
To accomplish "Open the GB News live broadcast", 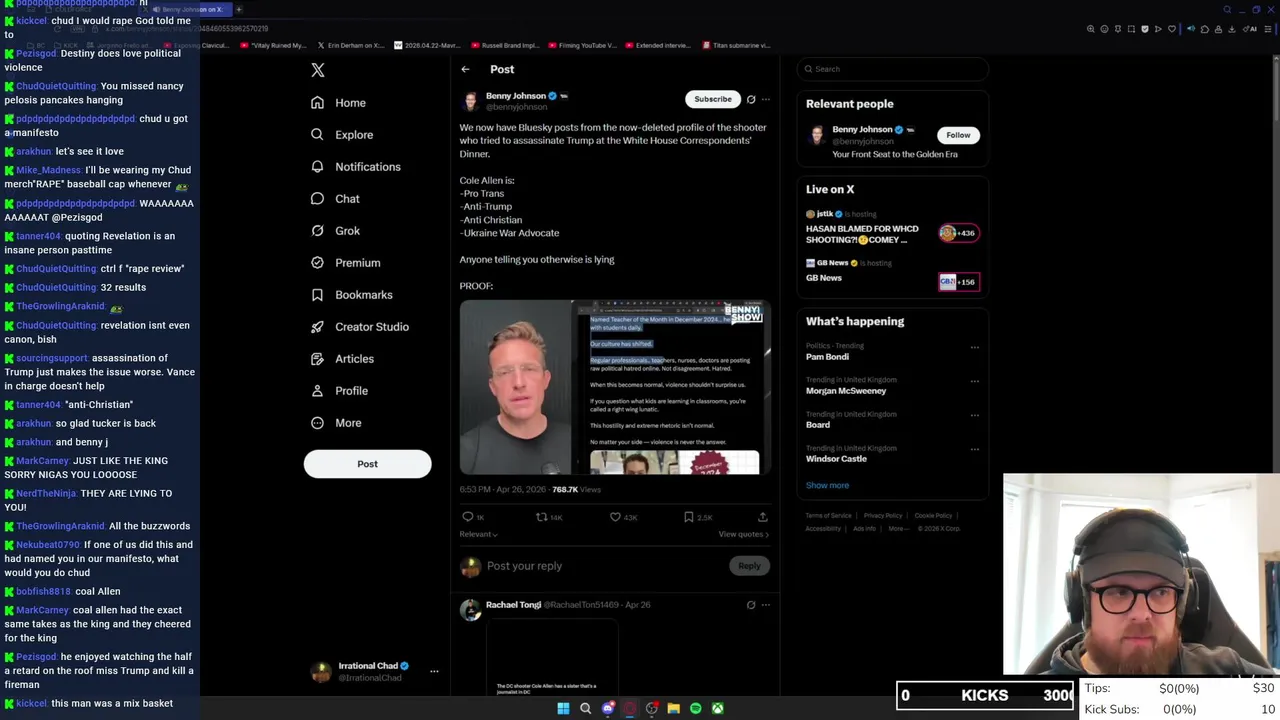I will (x=824, y=278).
